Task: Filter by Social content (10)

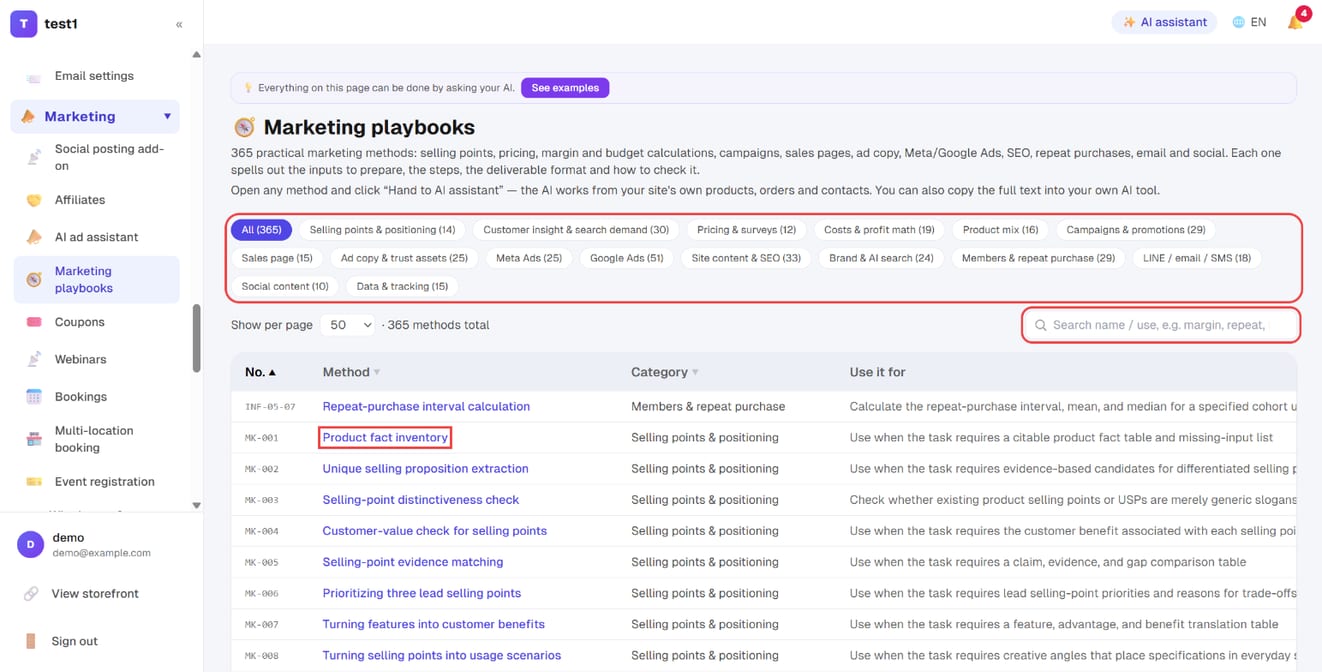Action: point(285,286)
